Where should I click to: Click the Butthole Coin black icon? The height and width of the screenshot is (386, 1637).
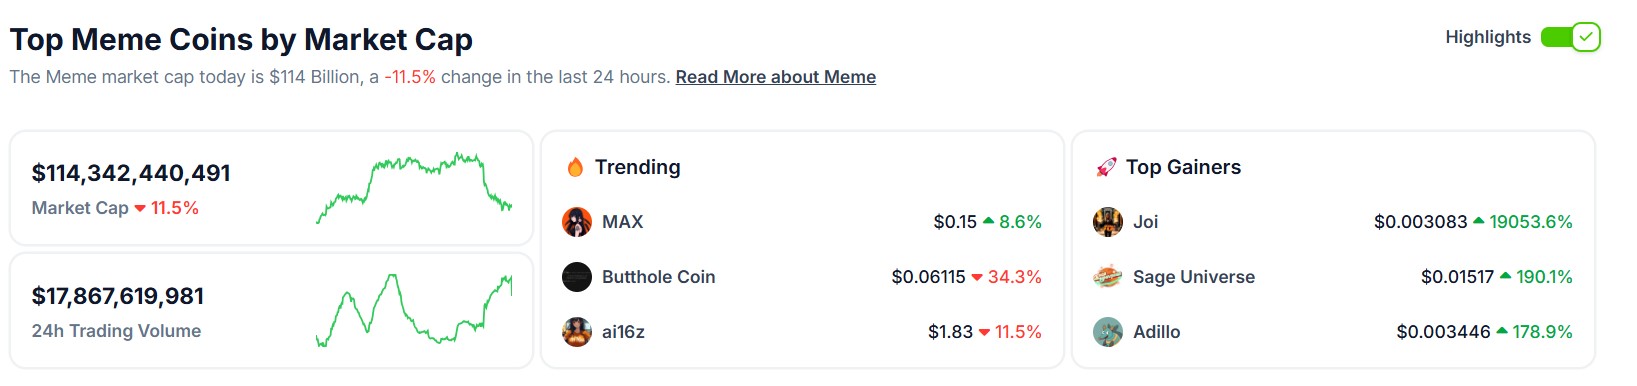point(577,277)
